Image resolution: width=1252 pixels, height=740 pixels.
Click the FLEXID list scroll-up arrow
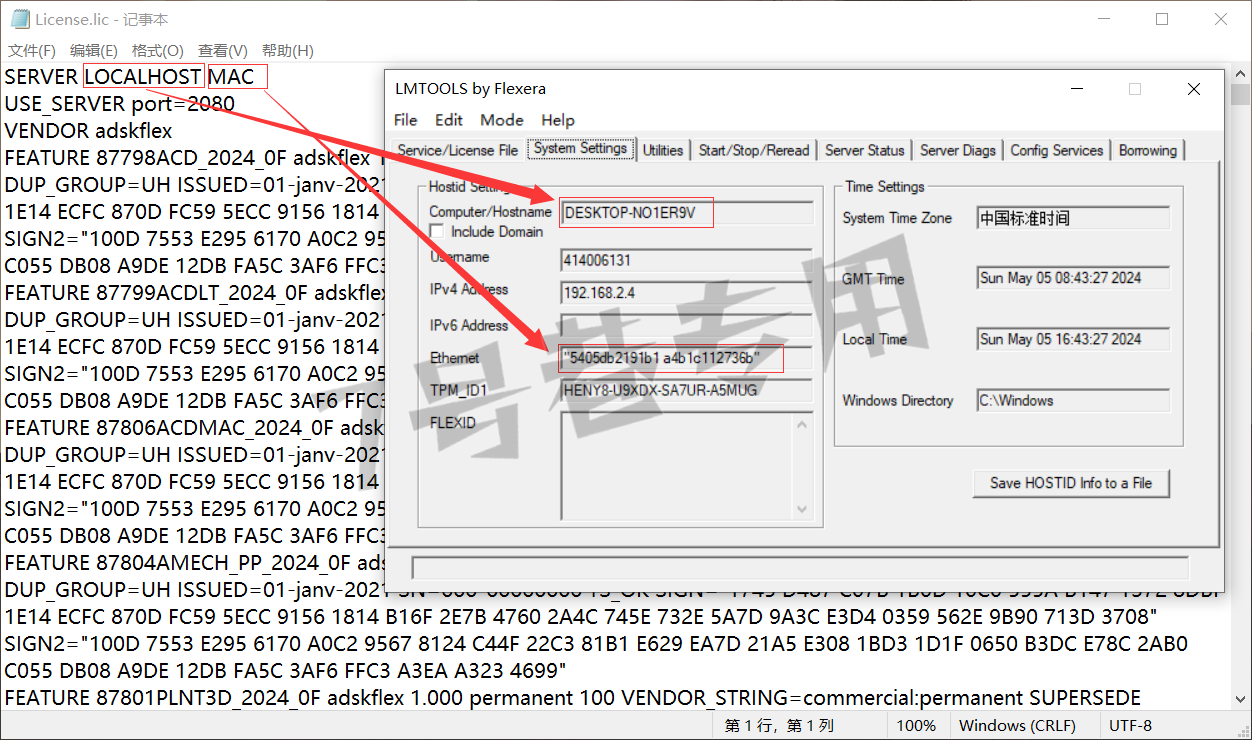point(804,424)
